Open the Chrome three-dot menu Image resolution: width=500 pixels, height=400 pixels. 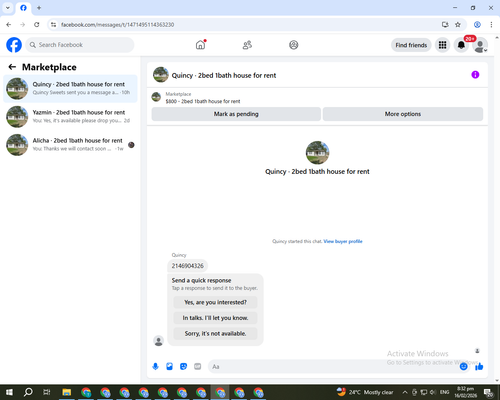(491, 25)
